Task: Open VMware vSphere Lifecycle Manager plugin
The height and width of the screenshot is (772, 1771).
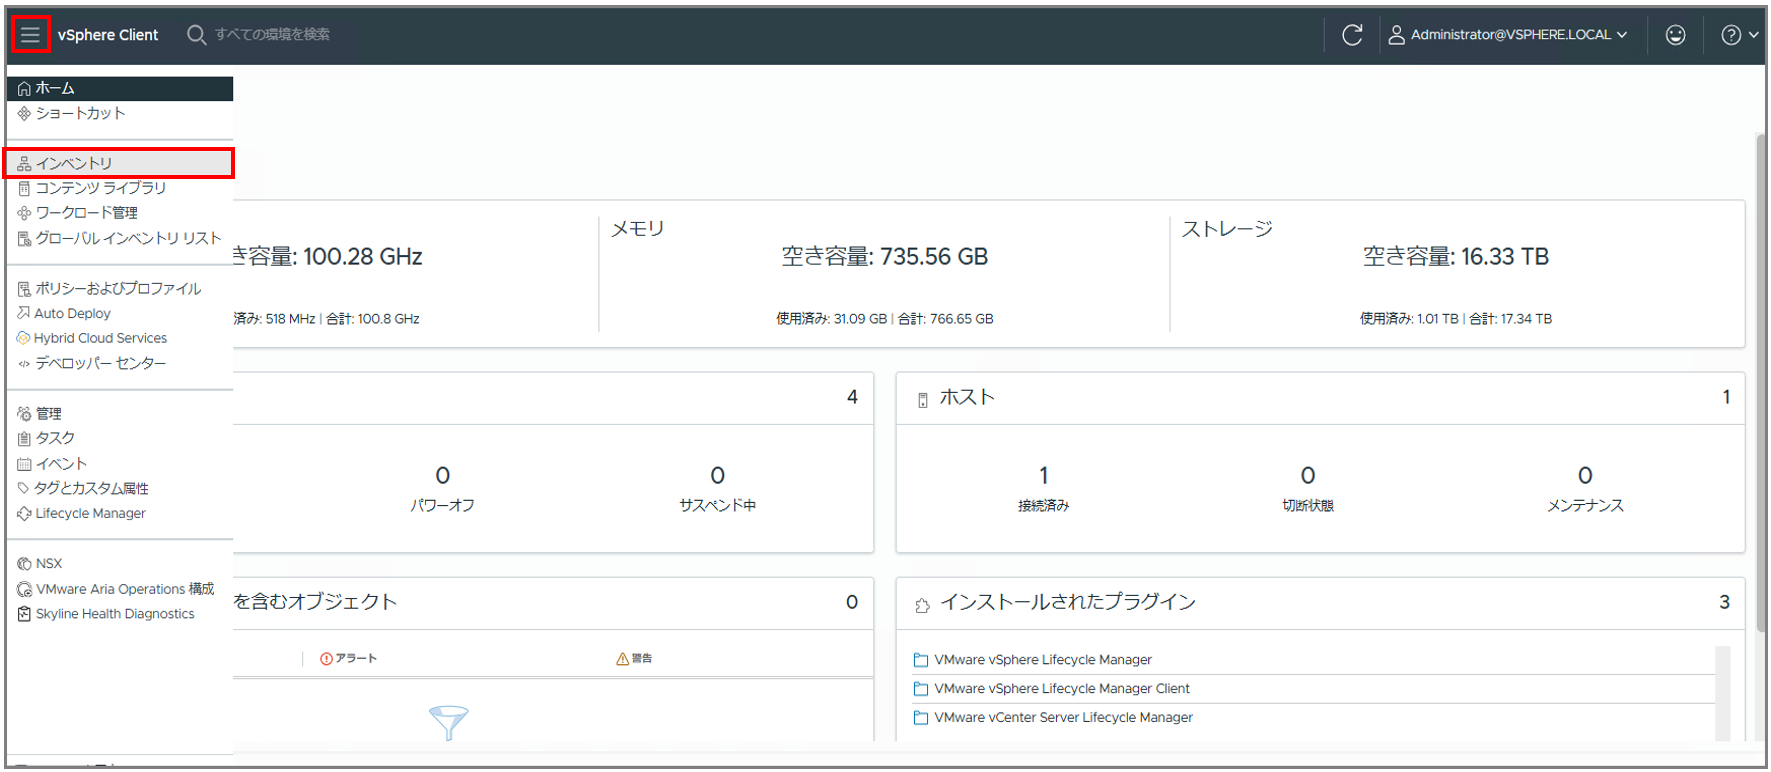Action: point(1043,660)
